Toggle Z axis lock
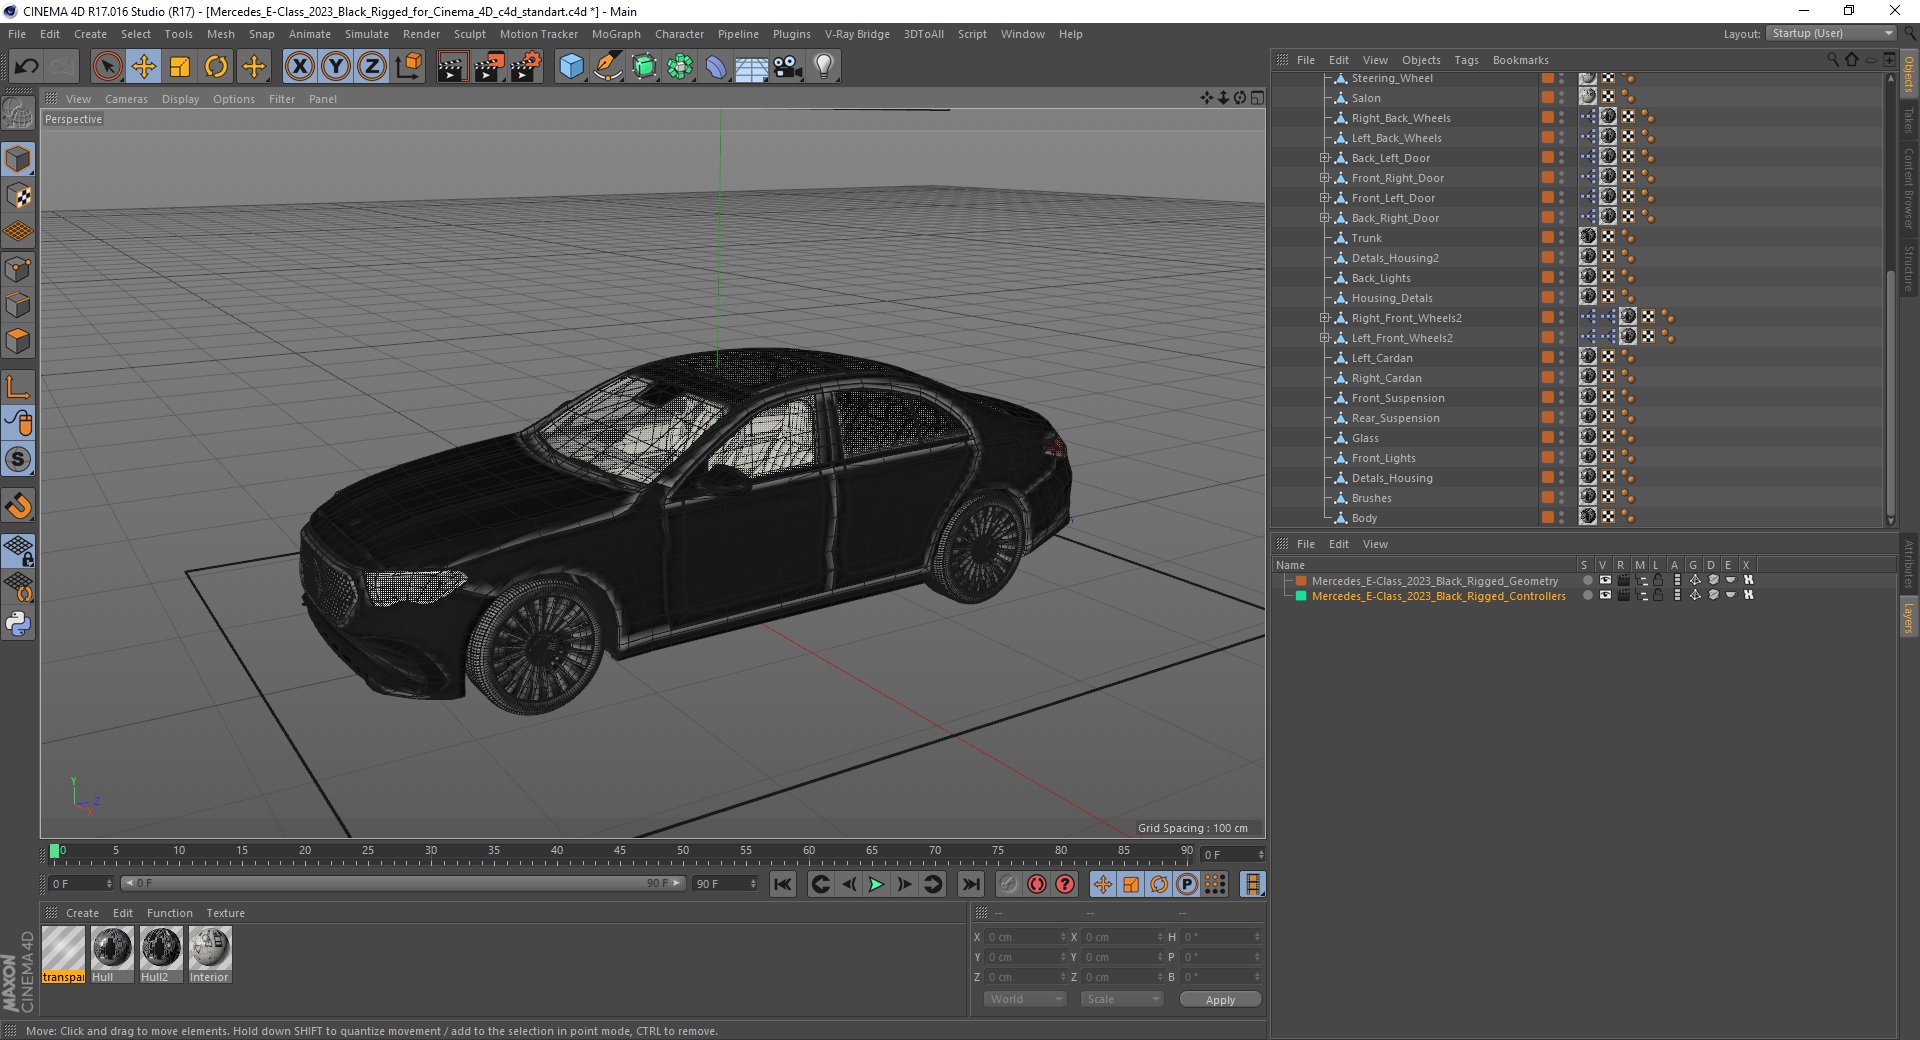Image resolution: width=1920 pixels, height=1040 pixels. (x=372, y=67)
